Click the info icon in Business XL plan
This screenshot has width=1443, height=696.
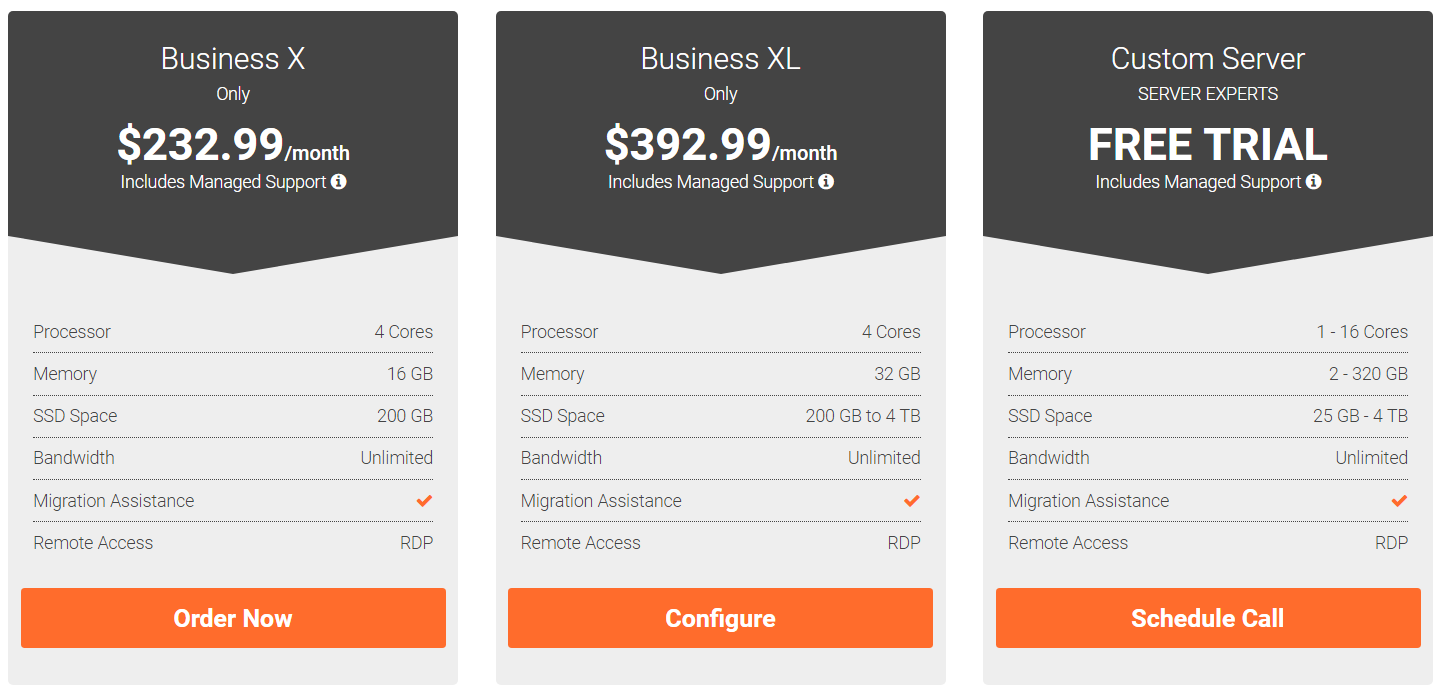point(826,182)
